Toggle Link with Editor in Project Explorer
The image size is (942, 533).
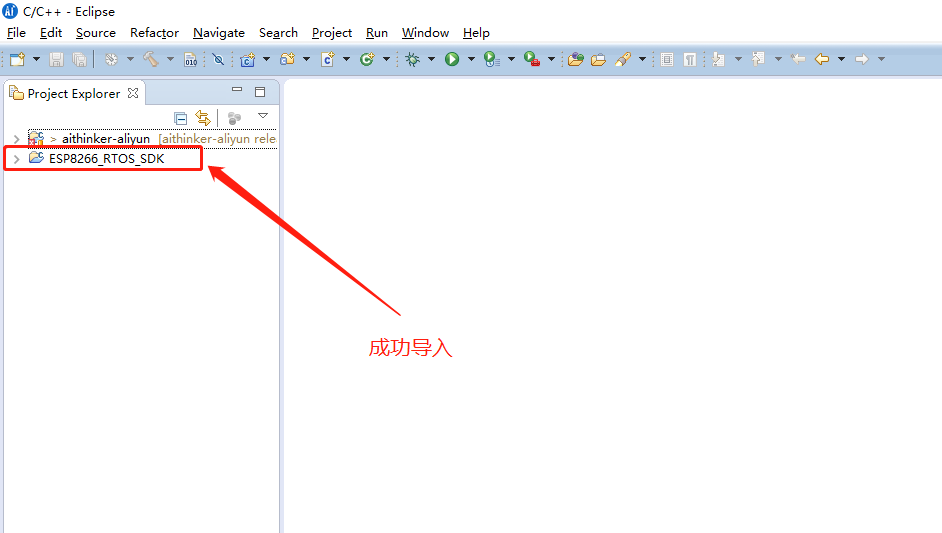[203, 118]
